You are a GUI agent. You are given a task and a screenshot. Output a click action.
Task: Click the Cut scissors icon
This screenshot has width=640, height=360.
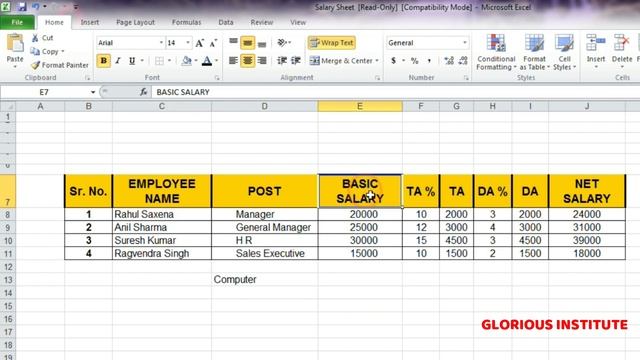click(x=35, y=38)
